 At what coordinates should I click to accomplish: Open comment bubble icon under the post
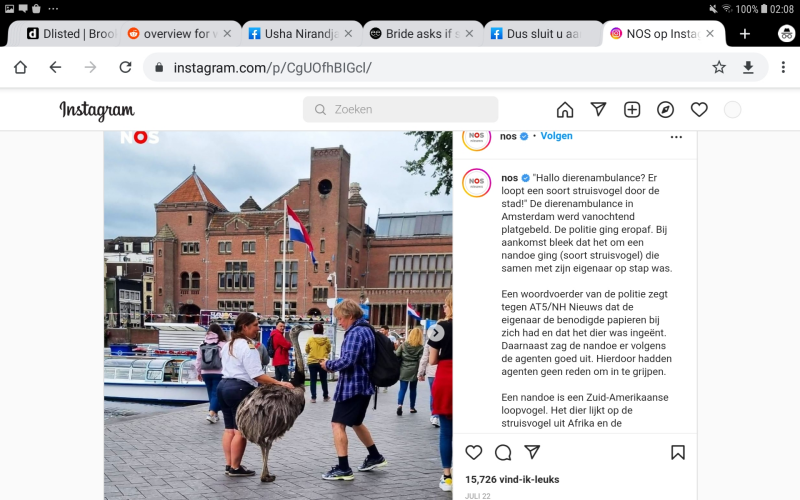(x=503, y=452)
